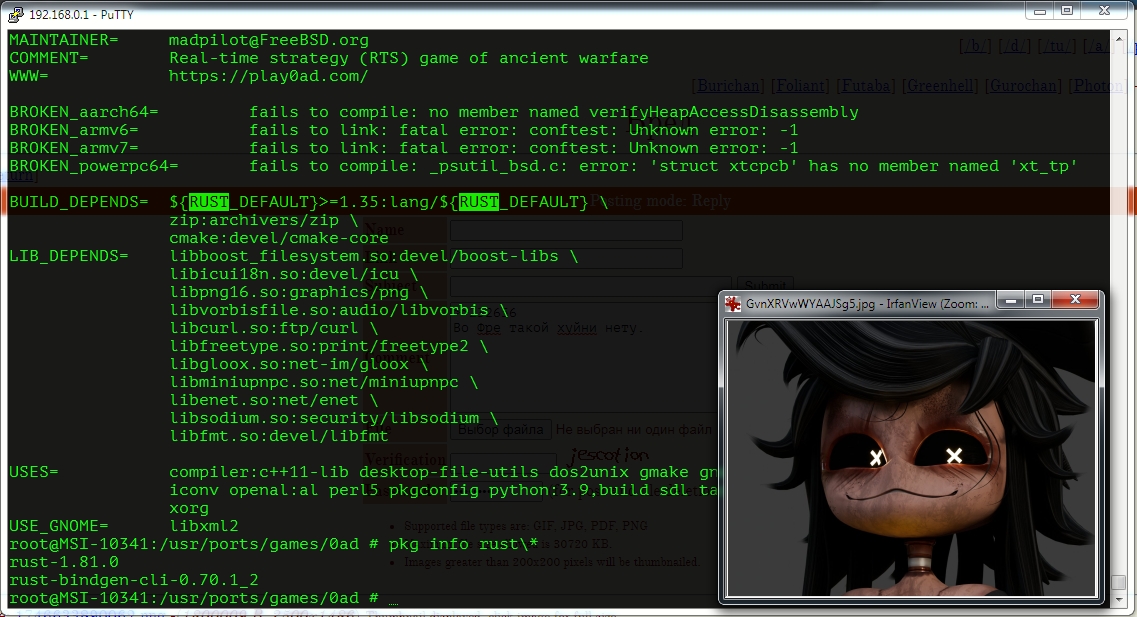Click the 'BROKEN_powerpc64=' variable

(94, 166)
